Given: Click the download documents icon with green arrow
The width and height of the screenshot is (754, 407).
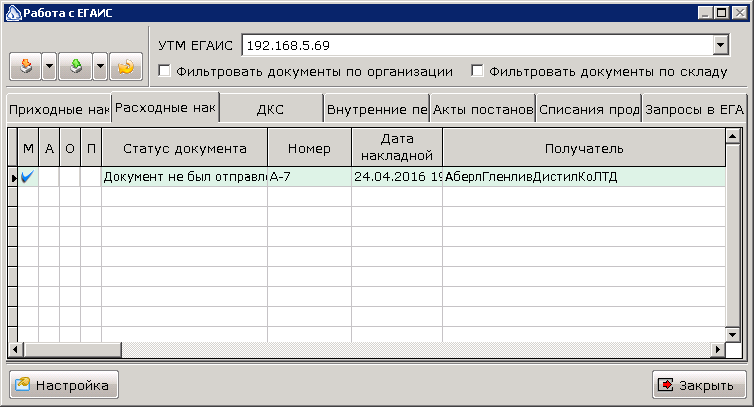Looking at the screenshot, I should coord(75,66).
